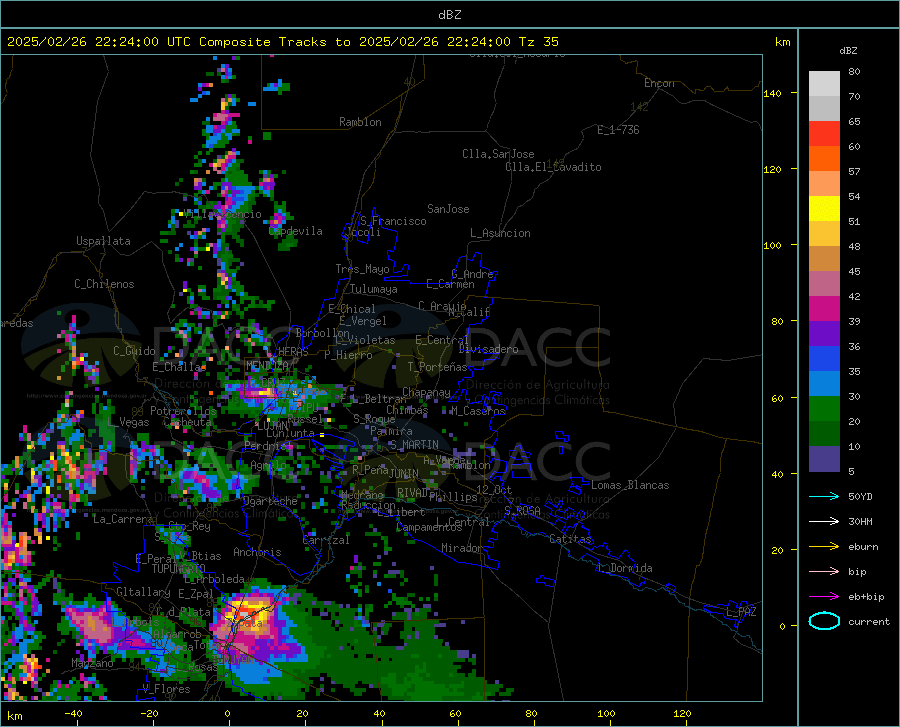Click the 'Clla.El_Cavadito' map label
900x727 pixels.
click(553, 167)
